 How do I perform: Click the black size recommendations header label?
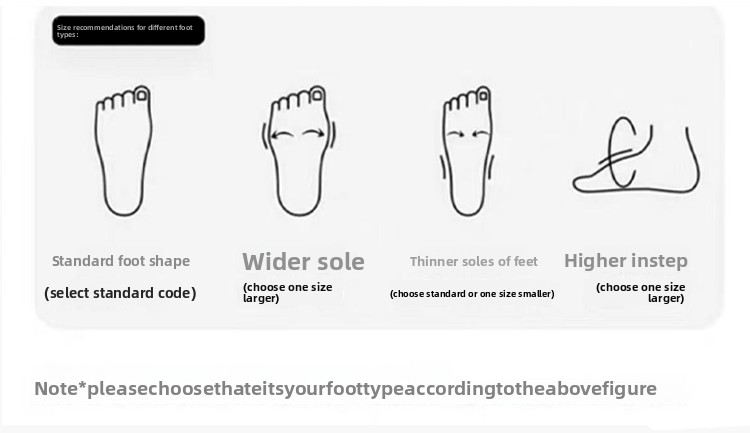click(128, 31)
